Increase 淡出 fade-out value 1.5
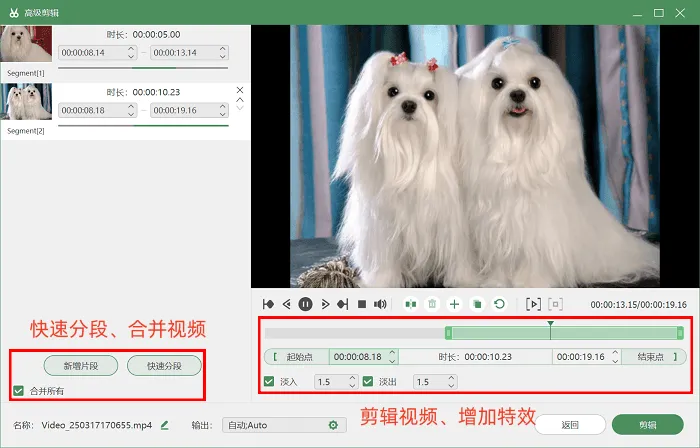The image size is (700, 448). tap(451, 378)
